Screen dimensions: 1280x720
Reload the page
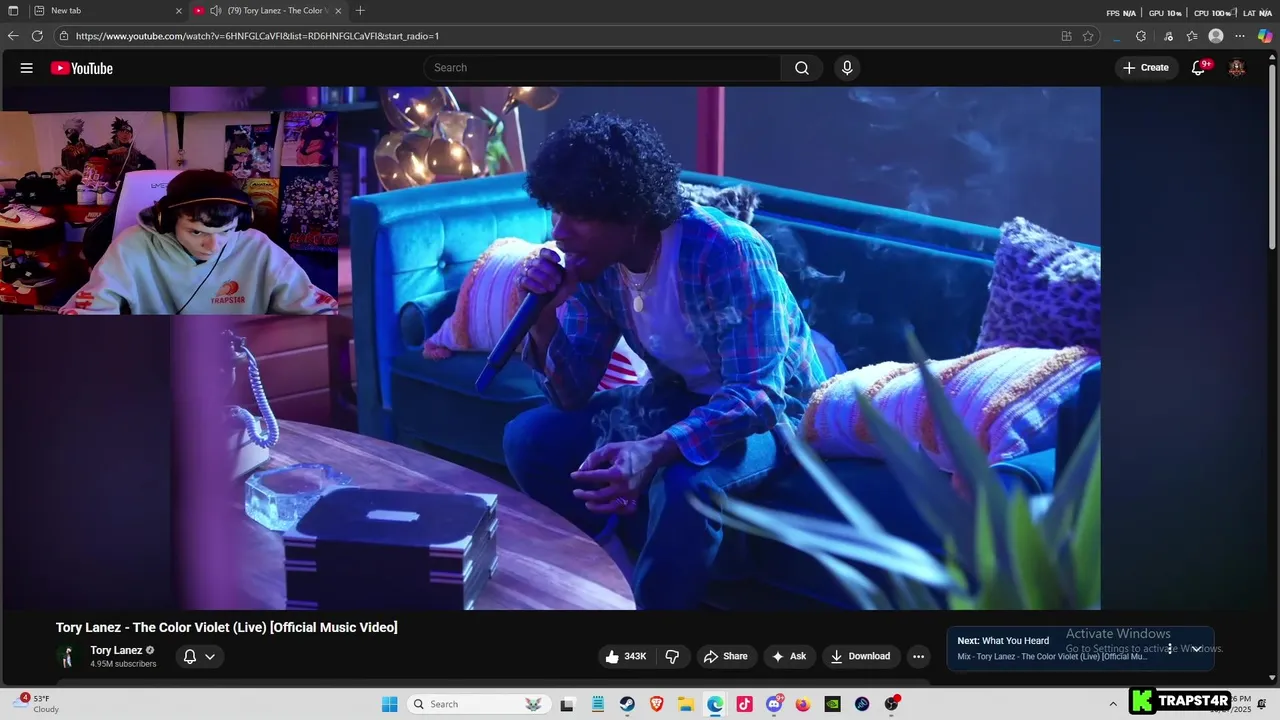point(37,36)
